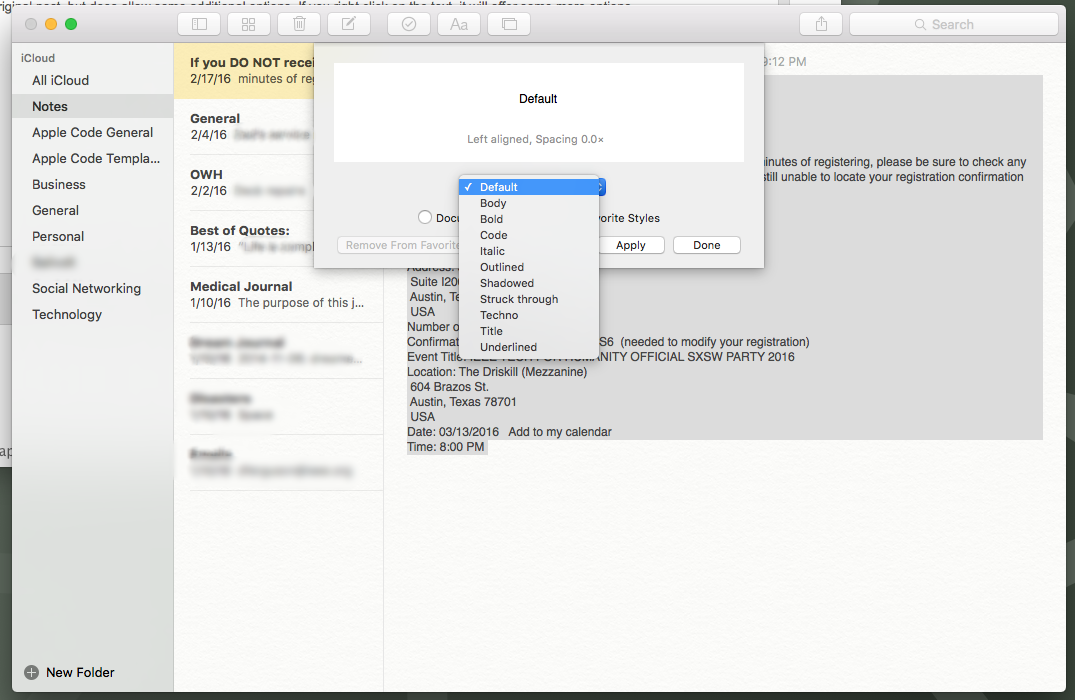This screenshot has height=700, width=1075.
Task: Click the iCloud section header
Action: [x=38, y=58]
